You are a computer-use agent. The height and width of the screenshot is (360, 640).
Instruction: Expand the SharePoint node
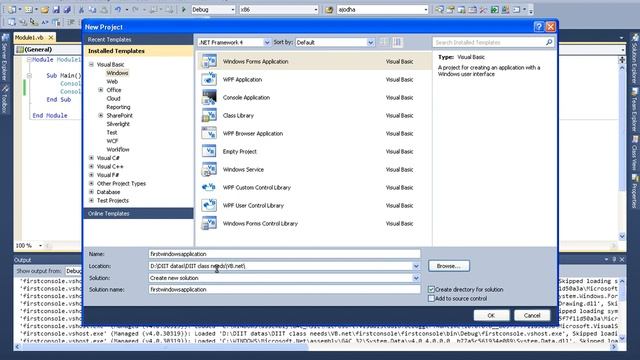click(x=101, y=116)
